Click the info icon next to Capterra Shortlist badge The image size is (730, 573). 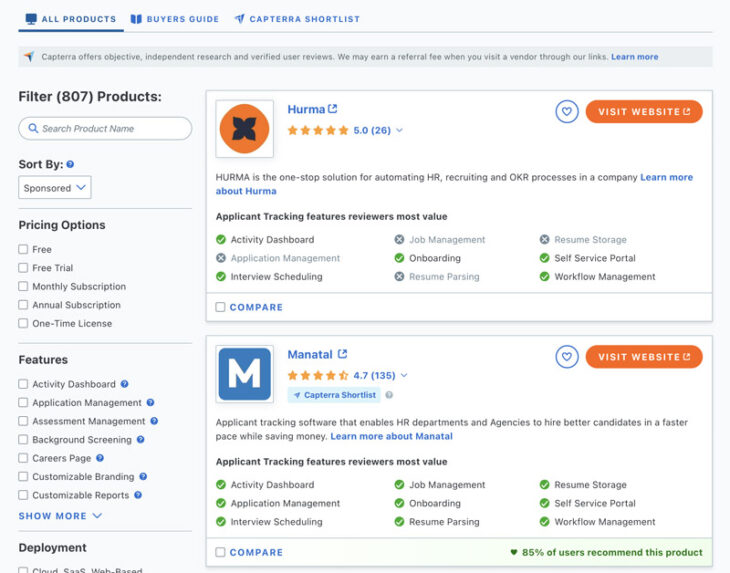coord(389,395)
